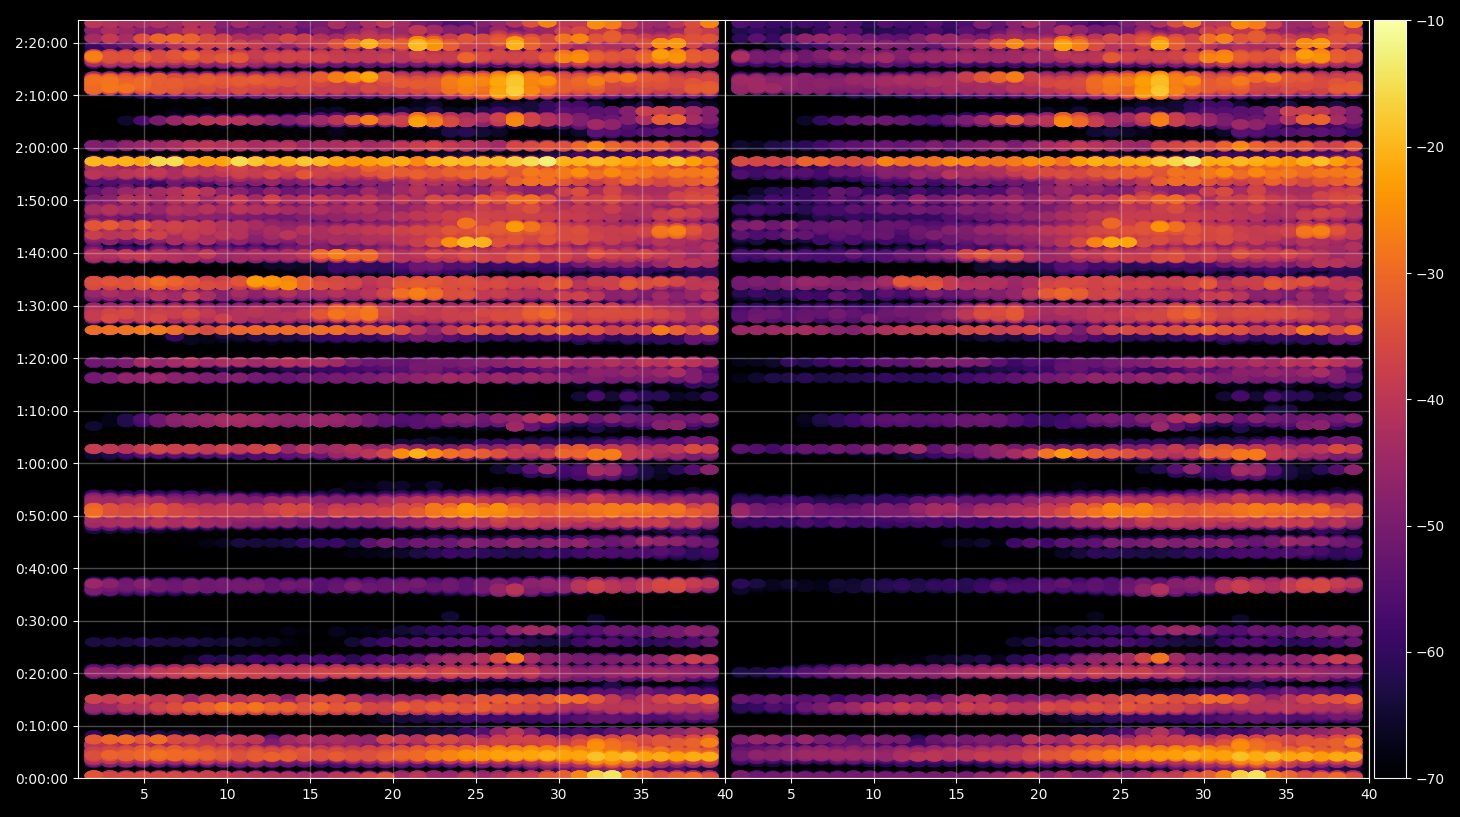This screenshot has height=817, width=1460.
Task: Click the 0:30:00 y-axis tick label
Action: click(x=42, y=621)
